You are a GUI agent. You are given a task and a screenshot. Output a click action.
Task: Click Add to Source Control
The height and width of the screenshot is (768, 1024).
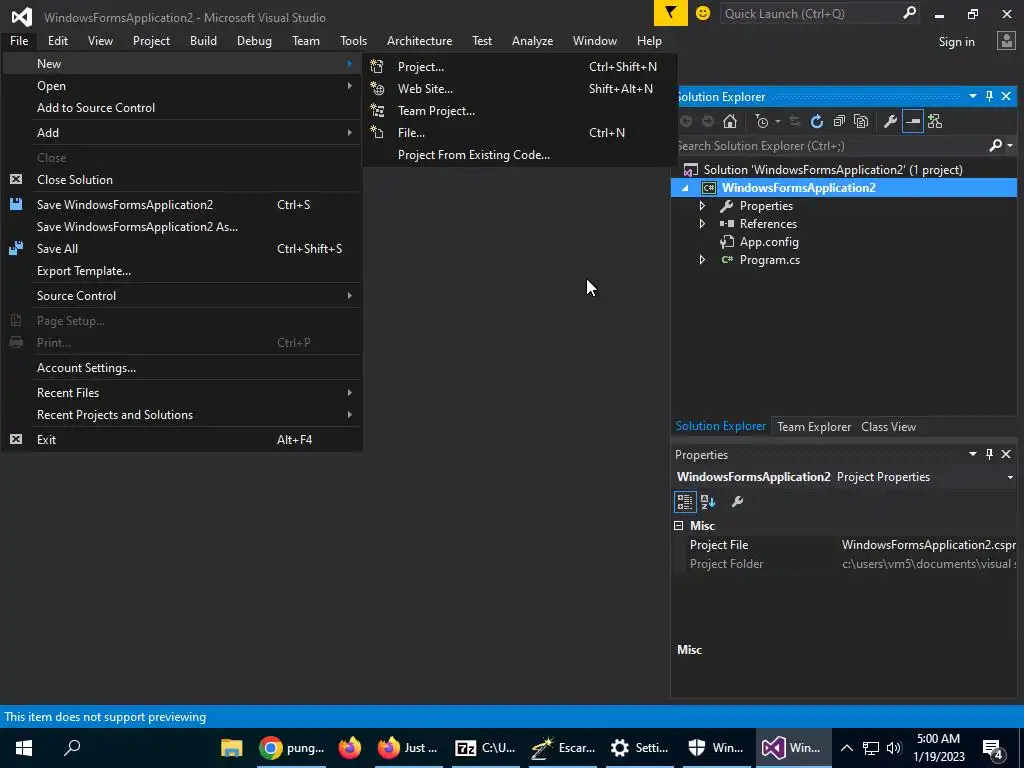tap(182, 108)
